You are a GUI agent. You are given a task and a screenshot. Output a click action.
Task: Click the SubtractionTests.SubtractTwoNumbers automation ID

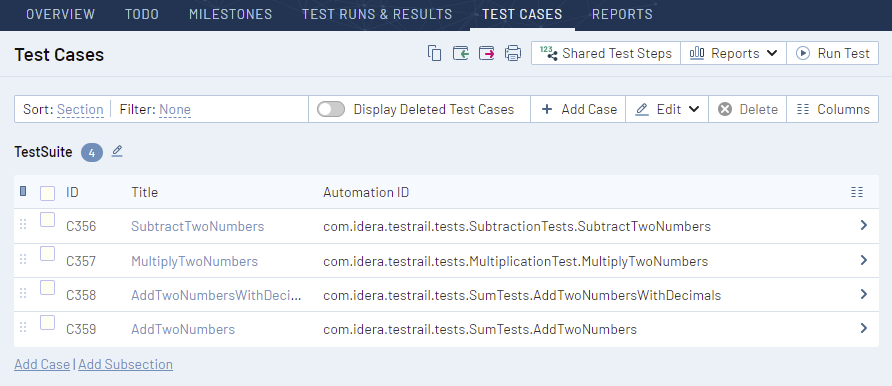click(x=517, y=226)
